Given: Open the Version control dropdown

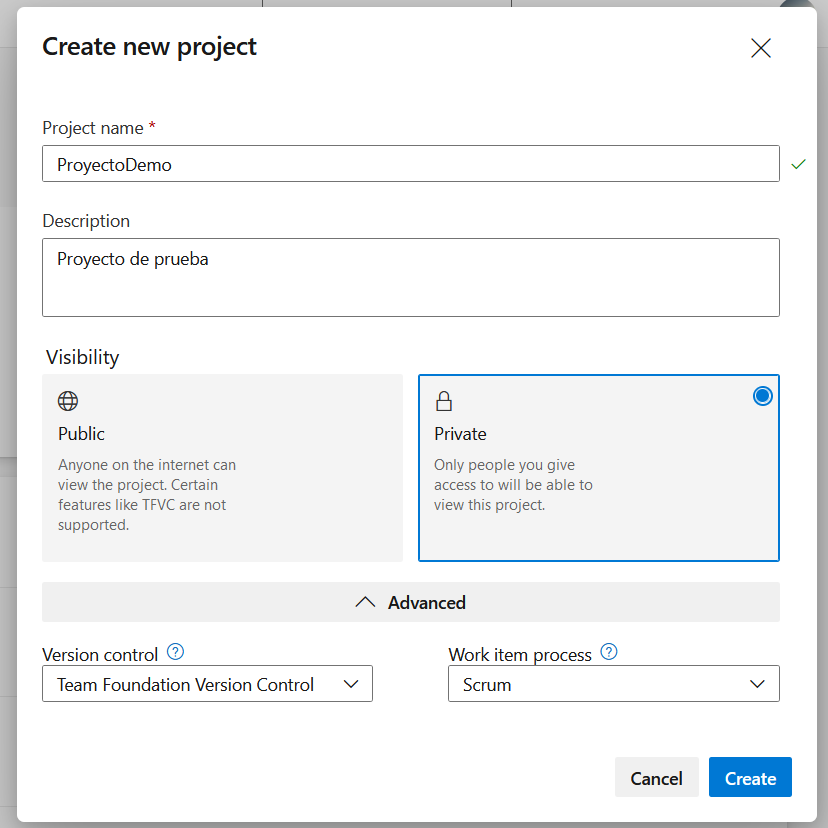Looking at the screenshot, I should pos(207,684).
